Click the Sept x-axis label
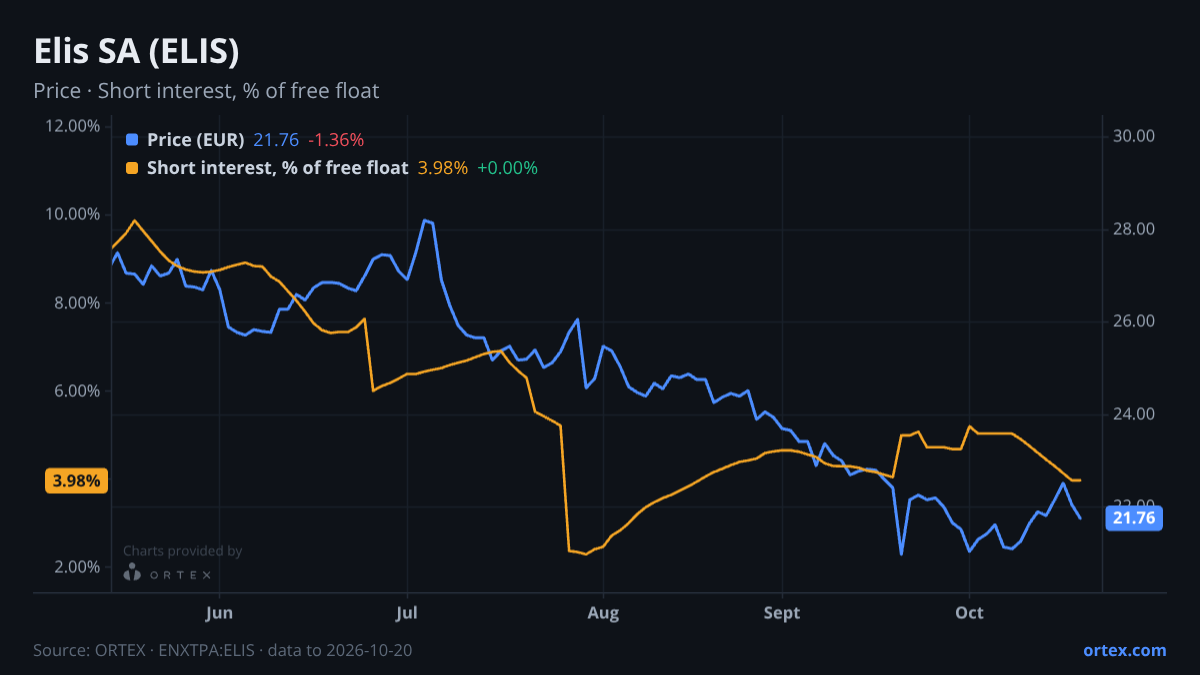The width and height of the screenshot is (1200, 675). click(x=782, y=613)
